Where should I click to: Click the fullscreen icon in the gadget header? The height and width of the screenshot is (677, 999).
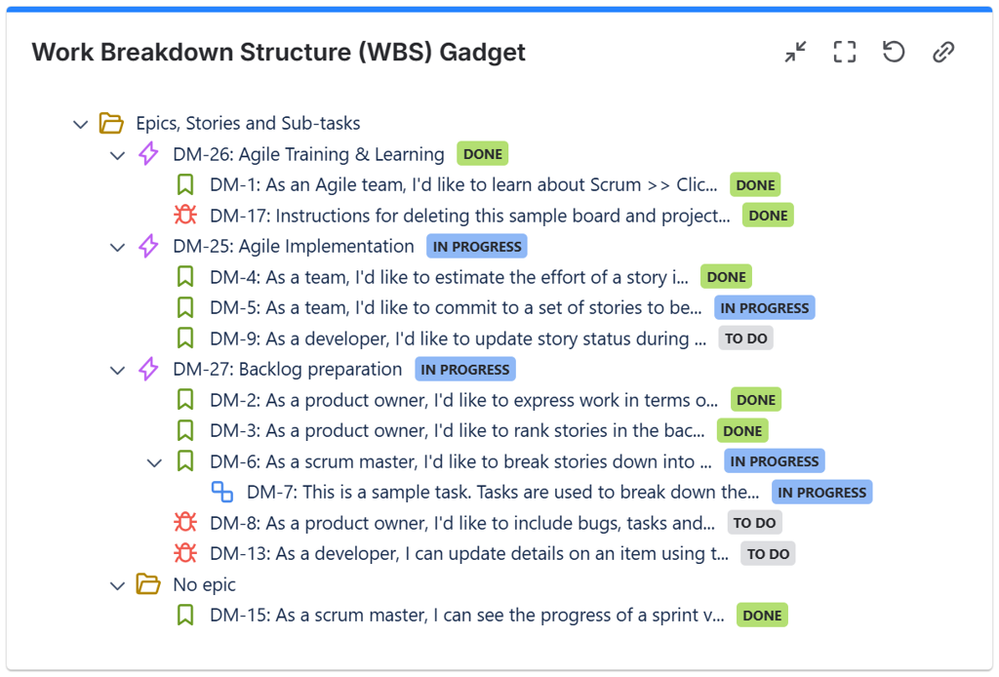[844, 51]
